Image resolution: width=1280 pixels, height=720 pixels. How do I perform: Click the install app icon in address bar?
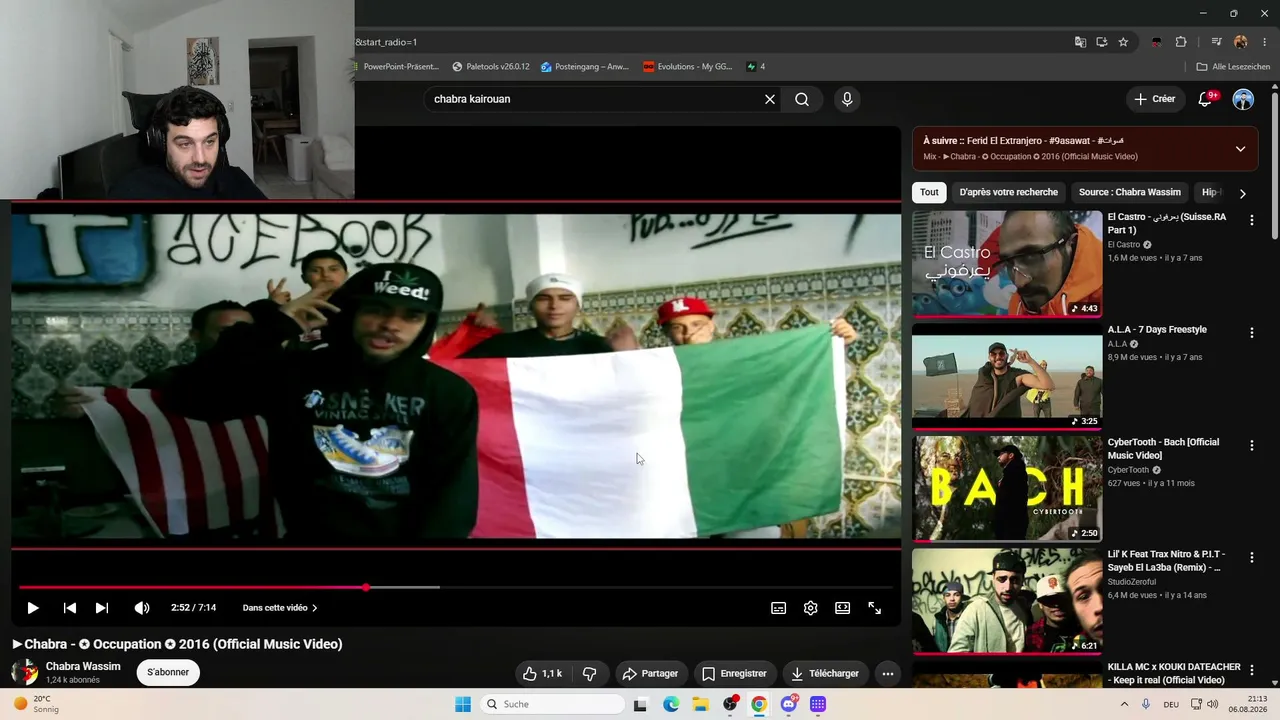[x=1101, y=42]
